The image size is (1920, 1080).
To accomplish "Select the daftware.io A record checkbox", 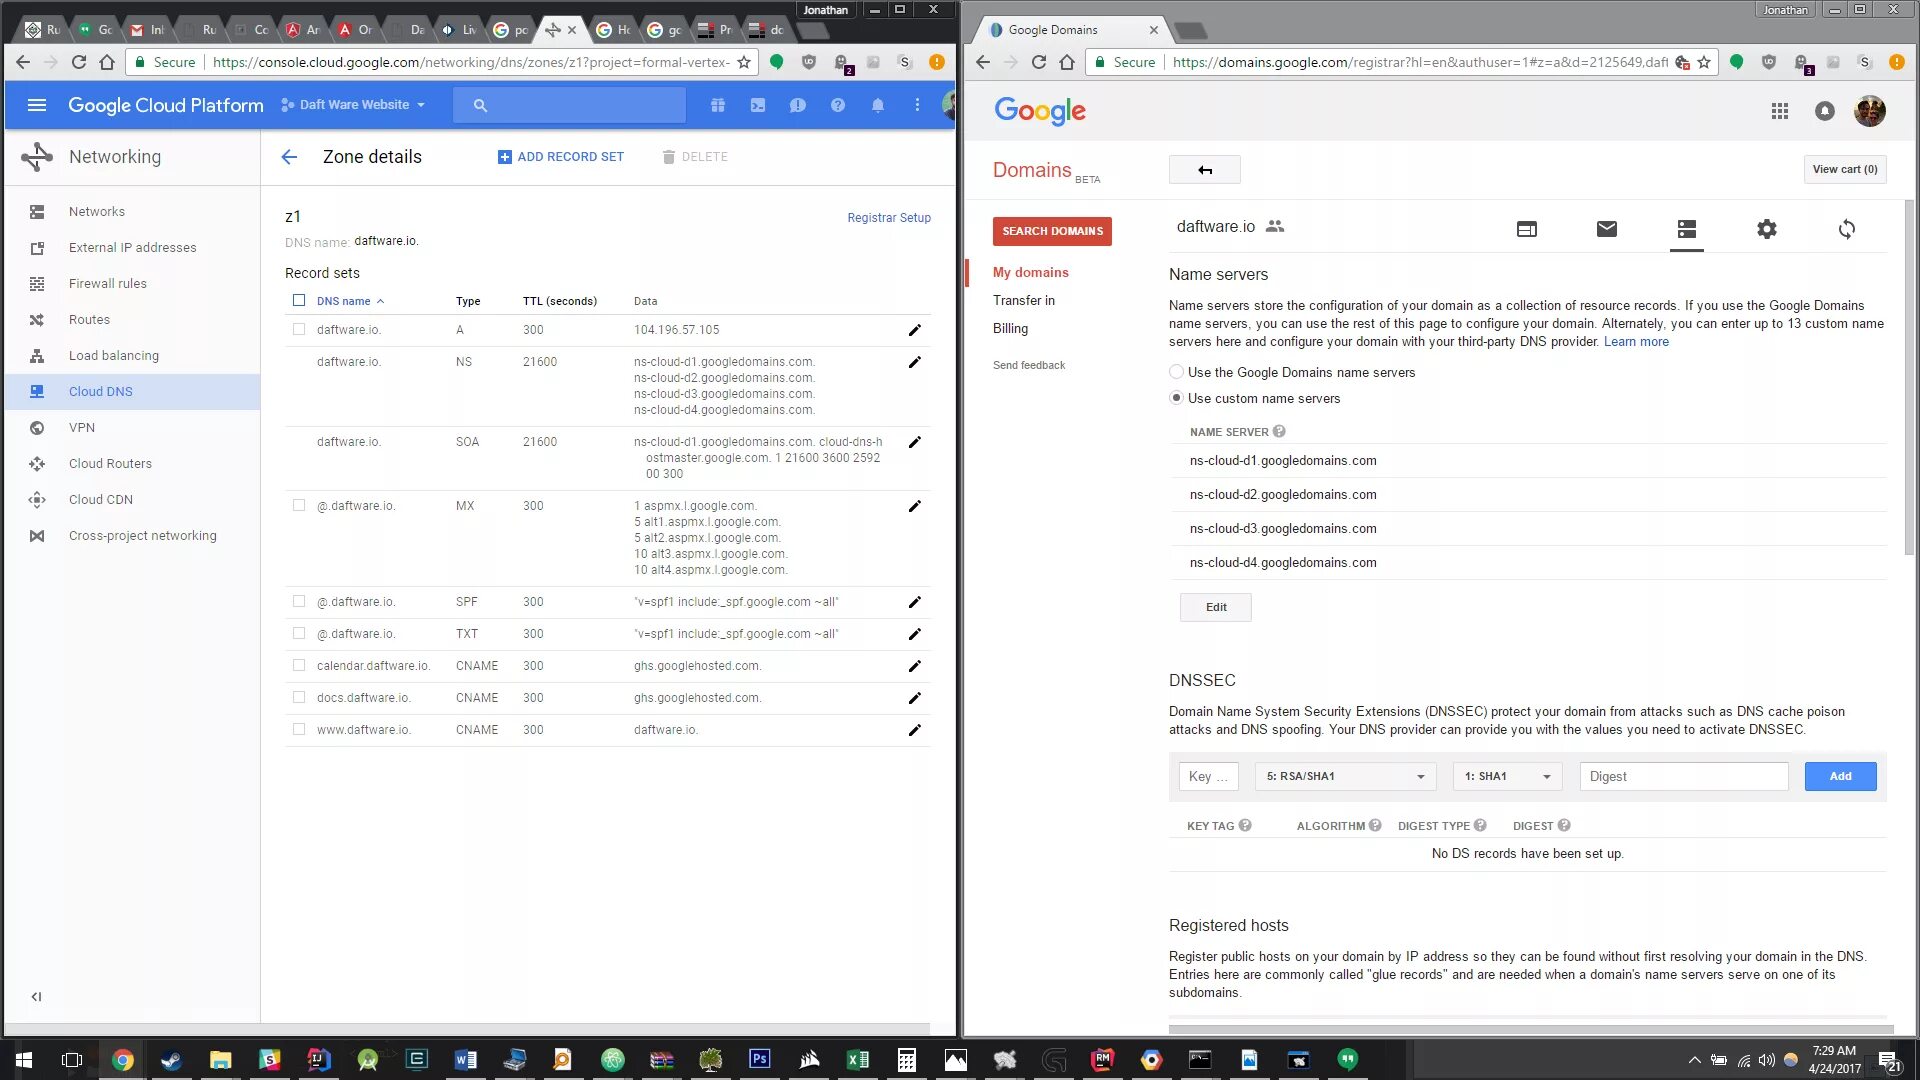I will tap(298, 329).
